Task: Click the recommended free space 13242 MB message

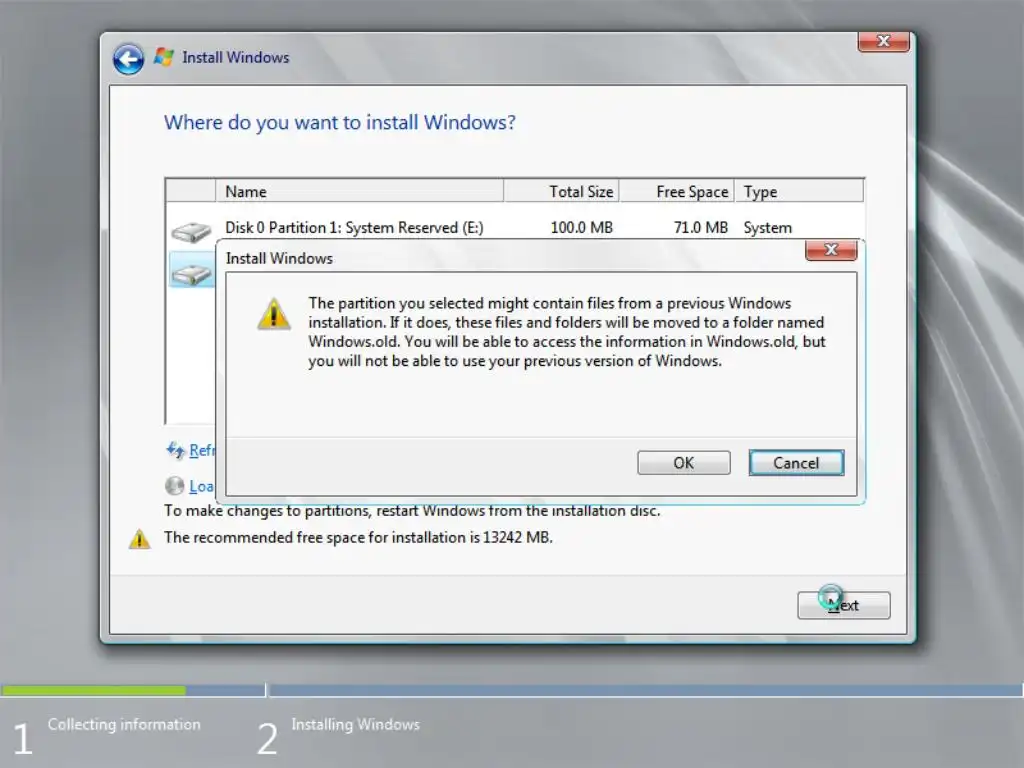Action: pos(358,537)
